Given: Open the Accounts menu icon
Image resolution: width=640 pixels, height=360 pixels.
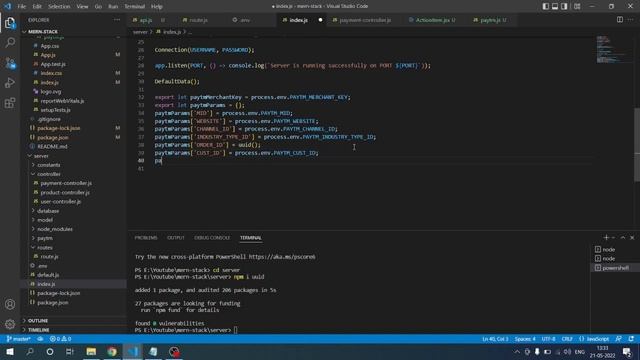Looking at the screenshot, I should click(x=10, y=304).
